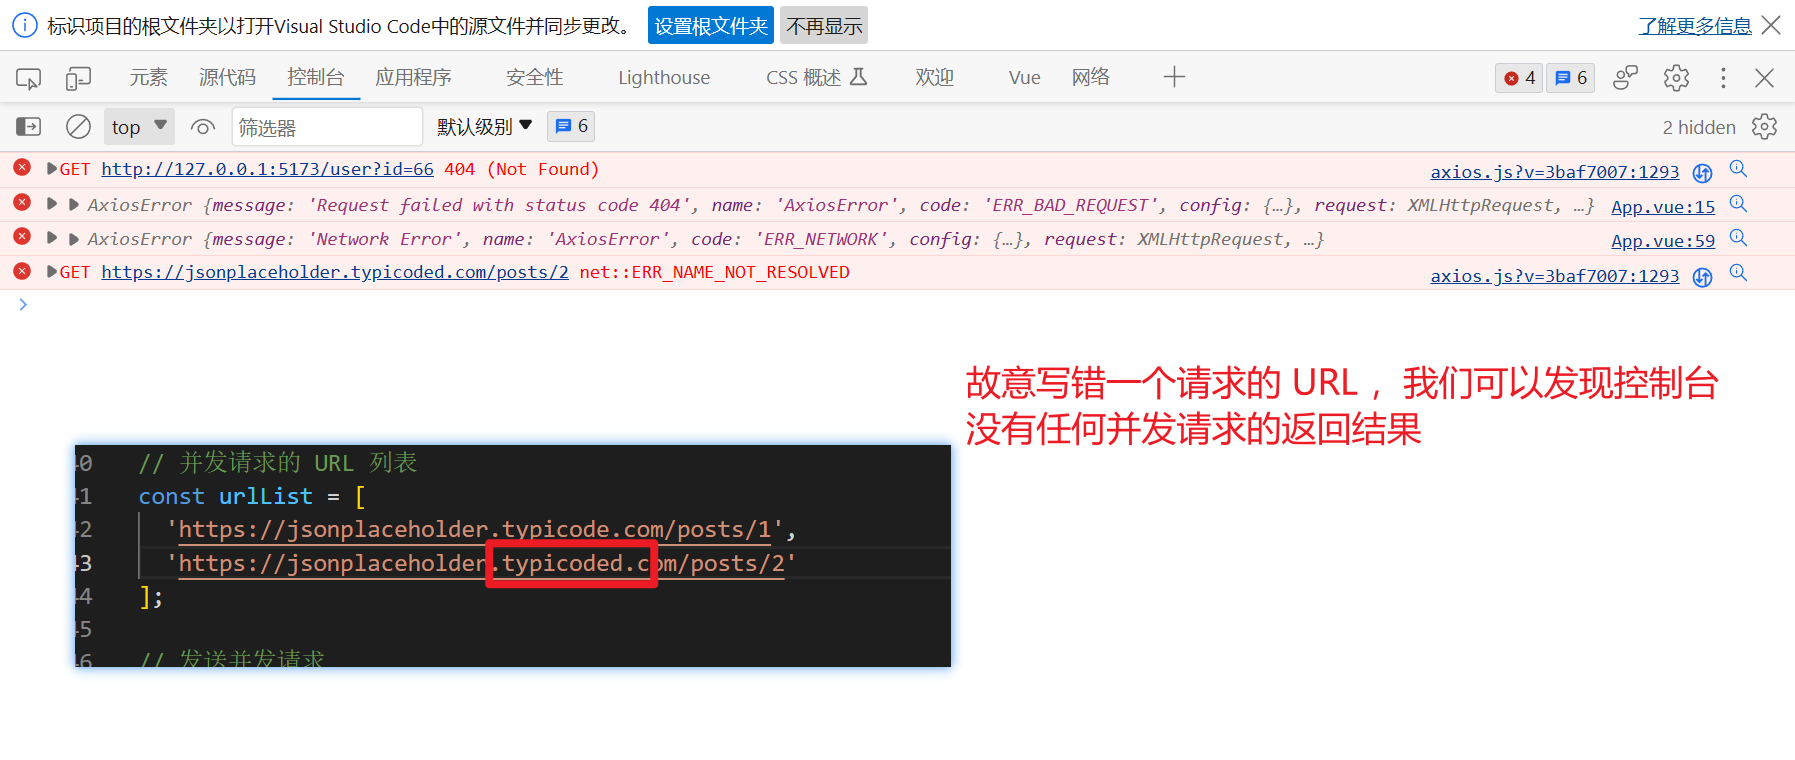Screen dimensions: 1795x760
Task: Click the 2 hidden messages label
Action: [x=1699, y=127]
